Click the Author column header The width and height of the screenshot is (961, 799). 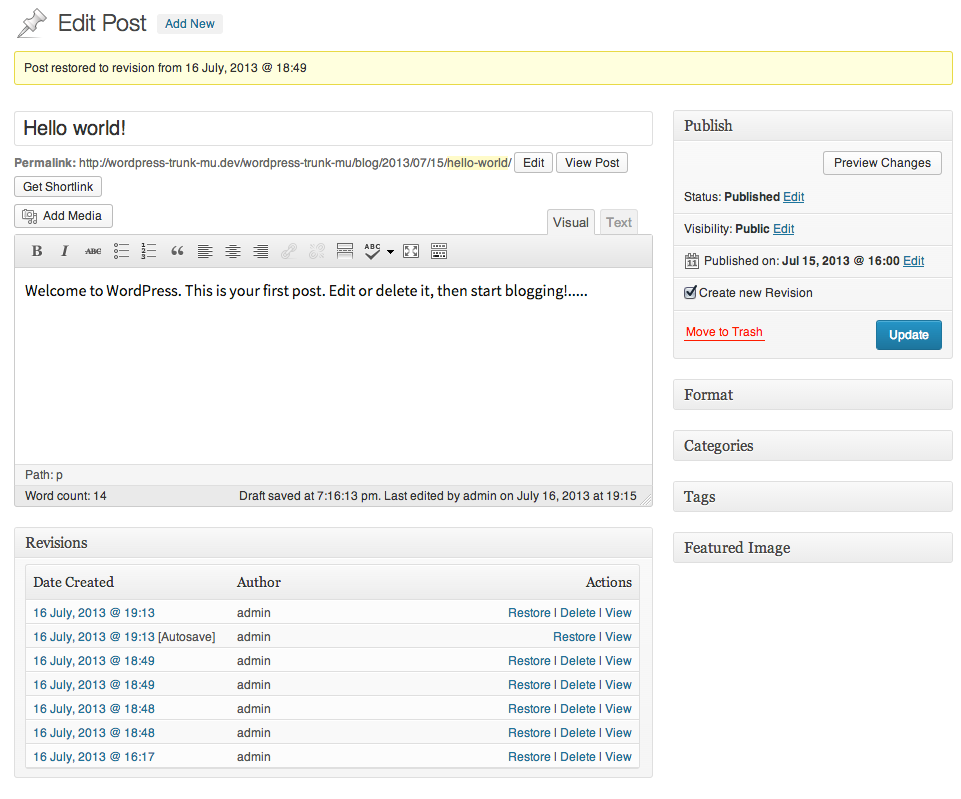(259, 583)
